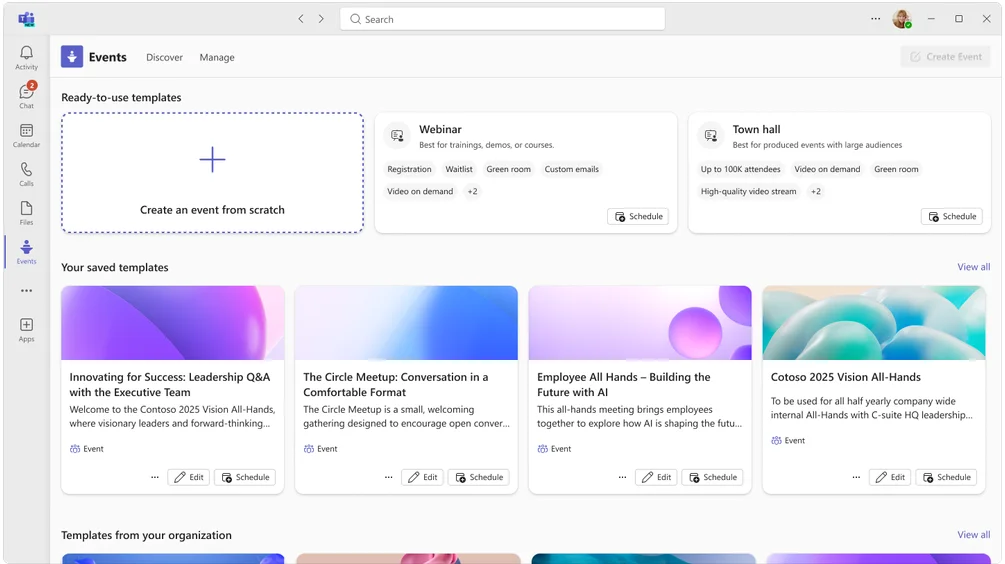Viewport: 1005px width, 564px height.
Task: Expand the +2 tag on Webinar template
Action: pos(472,191)
